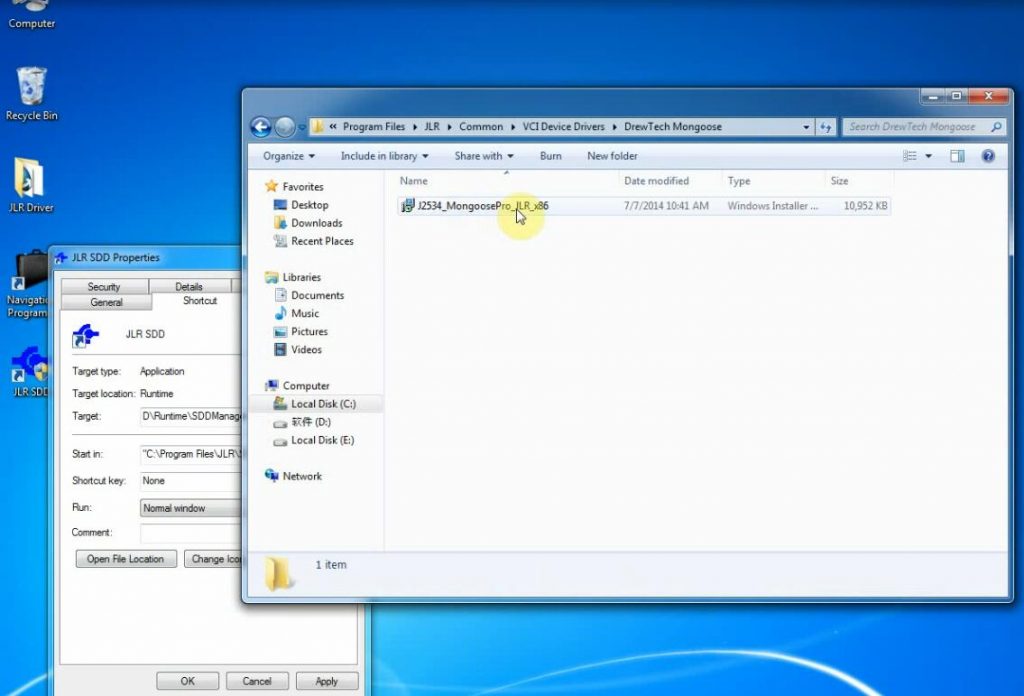The width and height of the screenshot is (1024, 696).
Task: Open Explorer Help icon
Action: (x=988, y=156)
